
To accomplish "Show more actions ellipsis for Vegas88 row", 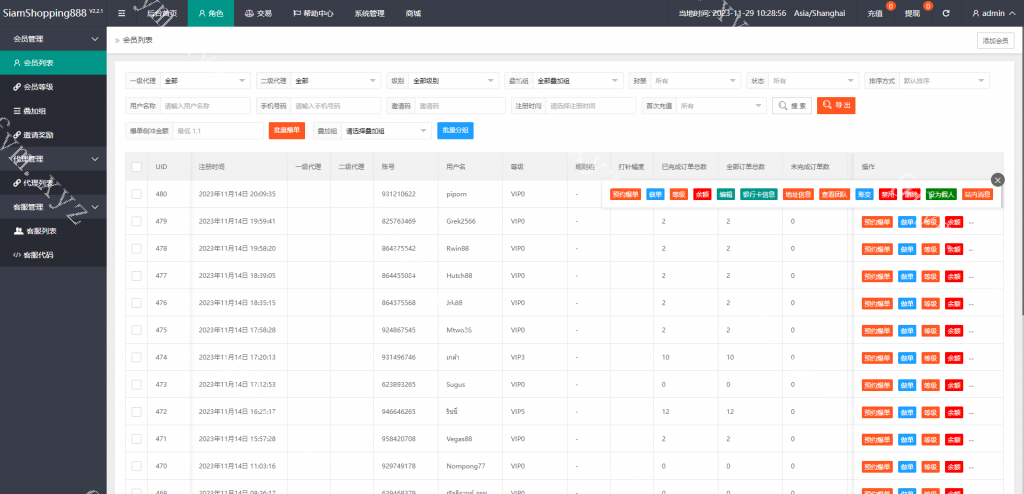I will tap(971, 440).
